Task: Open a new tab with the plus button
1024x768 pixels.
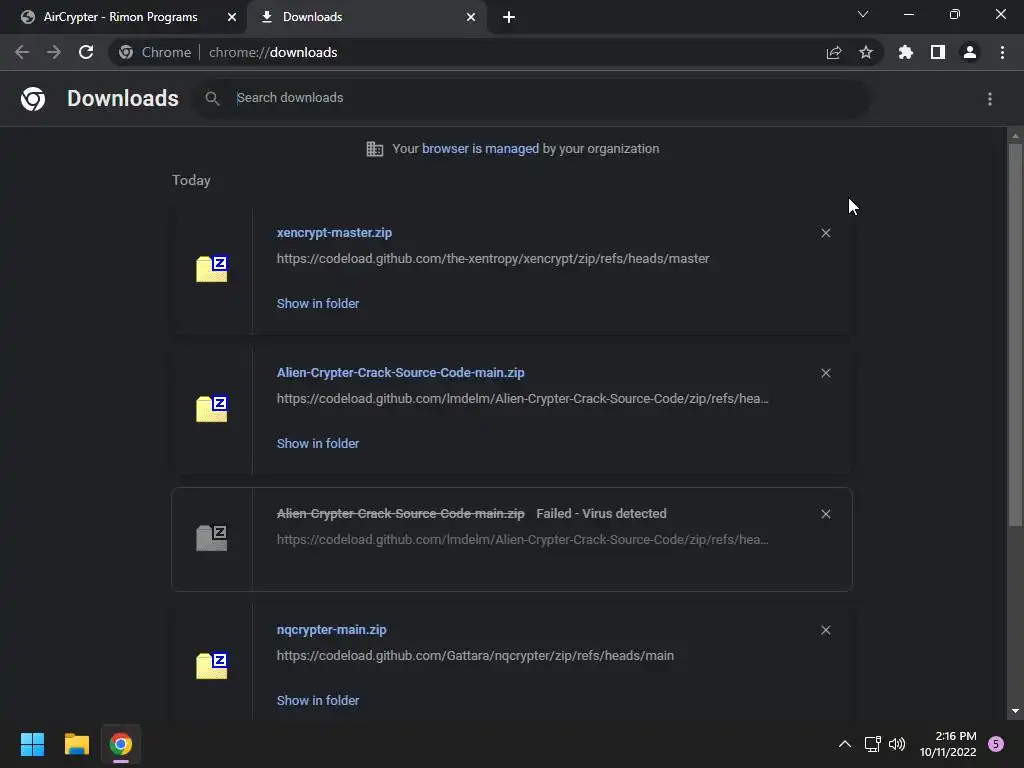Action: (509, 17)
